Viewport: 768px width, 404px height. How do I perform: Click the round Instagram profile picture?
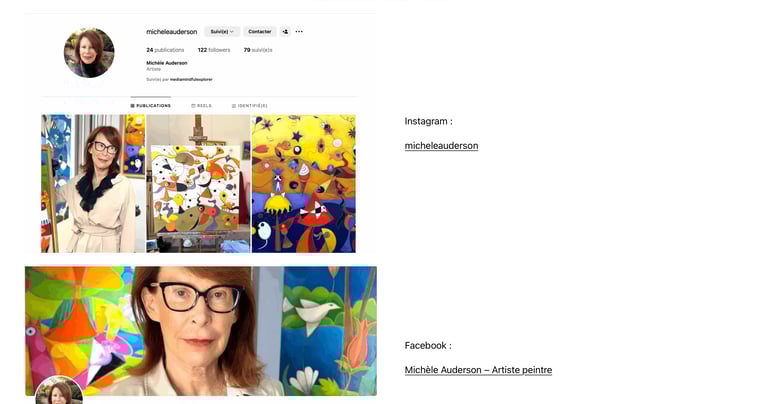coord(89,52)
